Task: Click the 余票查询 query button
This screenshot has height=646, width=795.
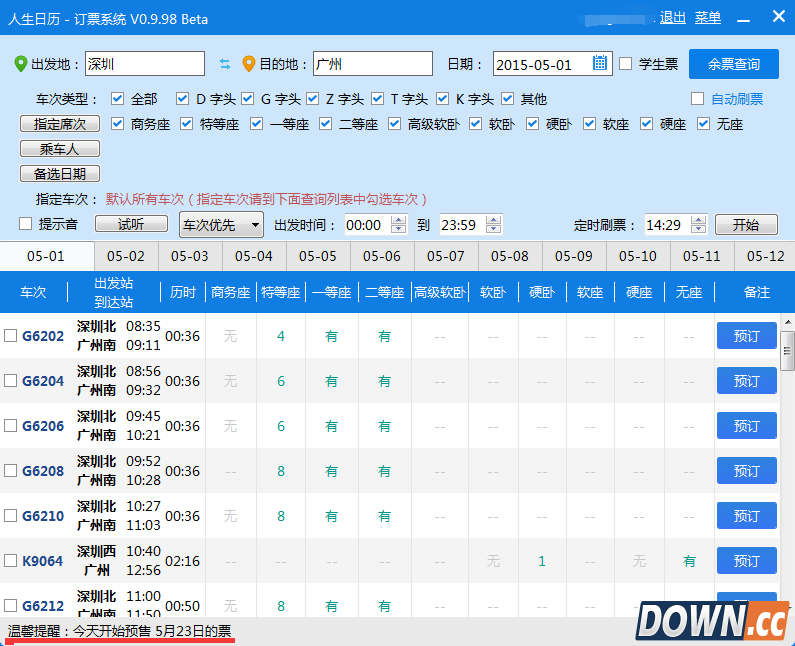Action: [x=734, y=64]
